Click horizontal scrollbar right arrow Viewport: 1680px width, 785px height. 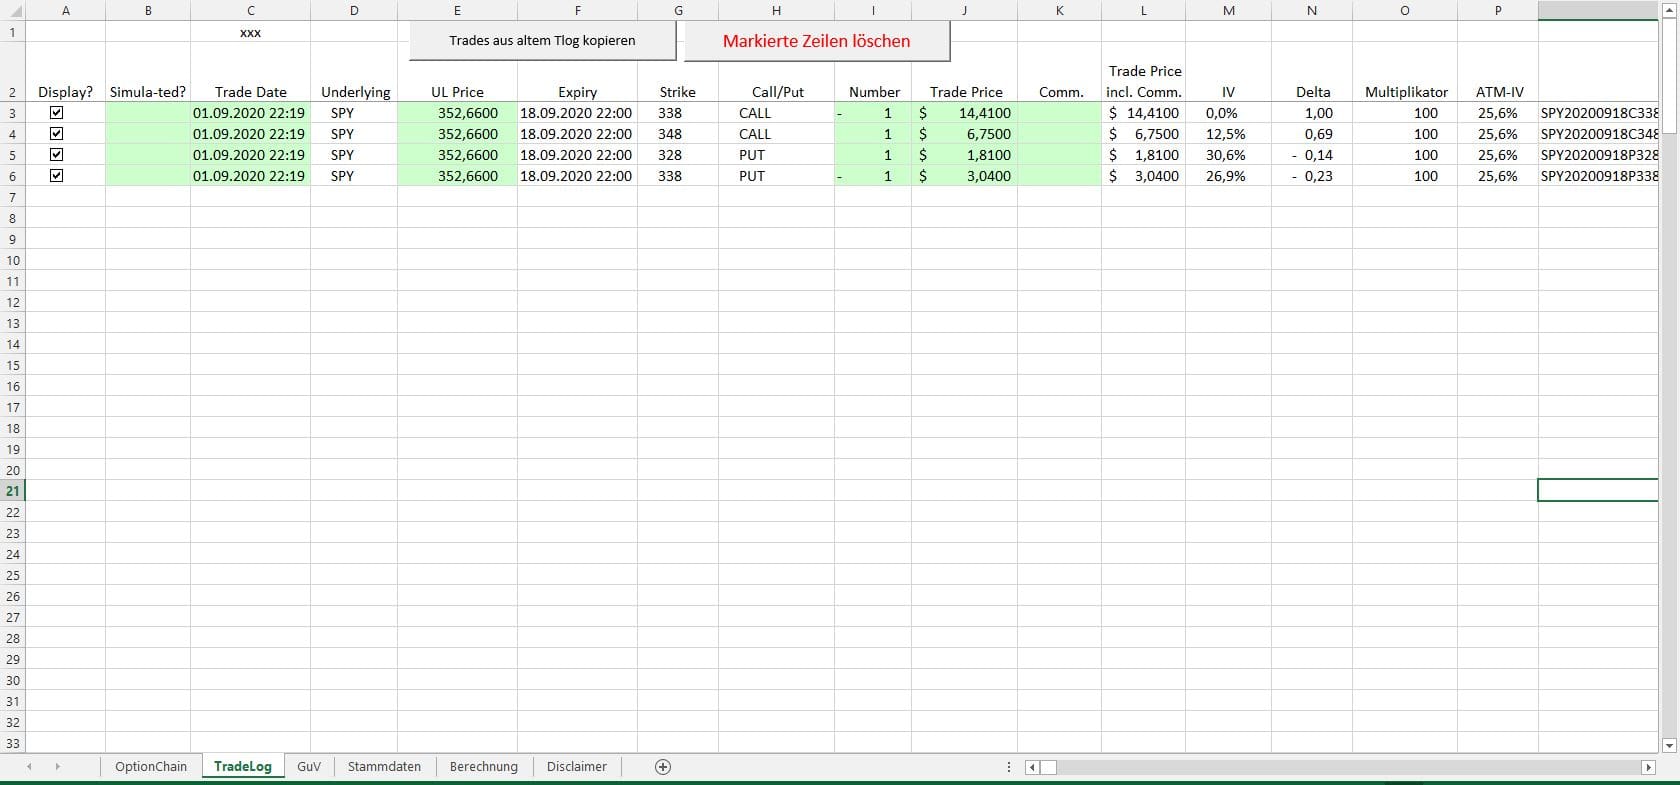tap(1648, 767)
